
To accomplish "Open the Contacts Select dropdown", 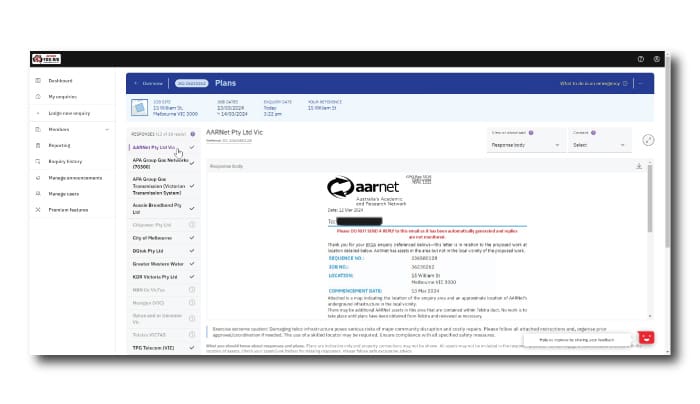I will [599, 144].
